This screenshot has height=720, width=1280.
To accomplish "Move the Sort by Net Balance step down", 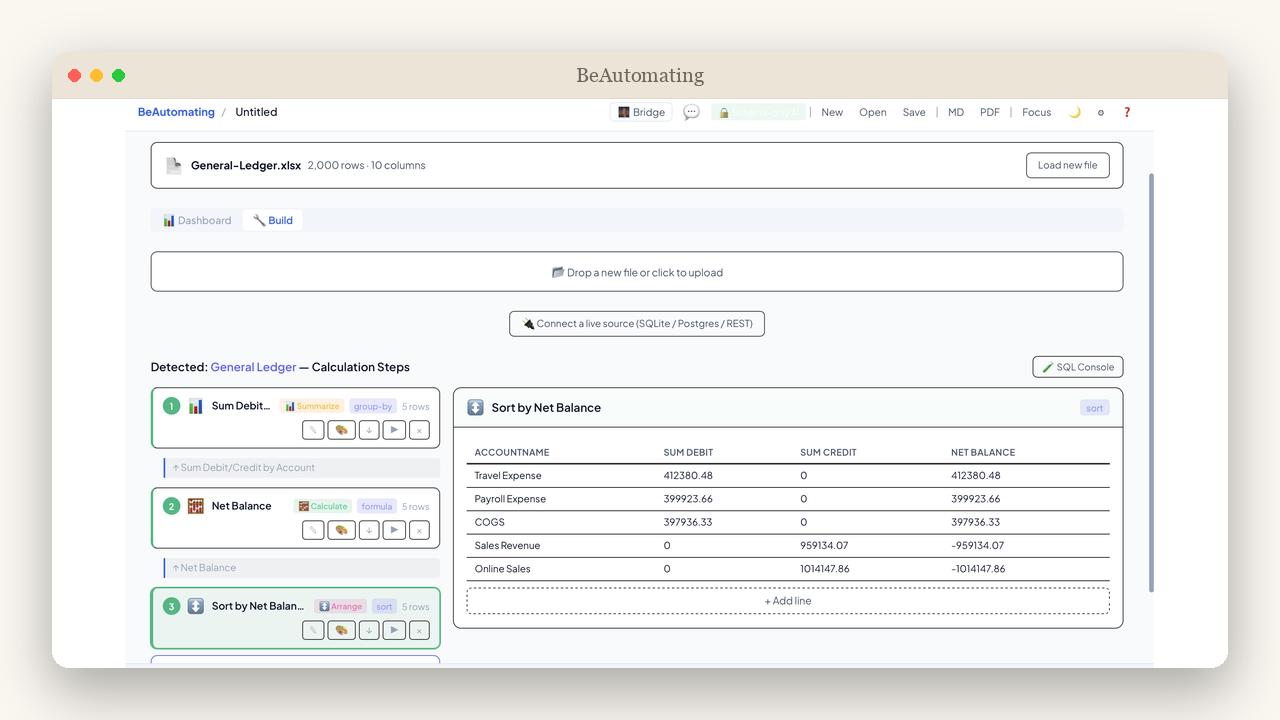I will tap(369, 630).
